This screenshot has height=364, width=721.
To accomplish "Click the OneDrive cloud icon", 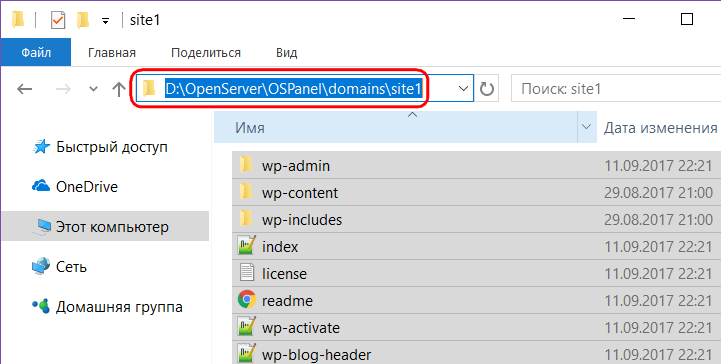I will coord(41,186).
